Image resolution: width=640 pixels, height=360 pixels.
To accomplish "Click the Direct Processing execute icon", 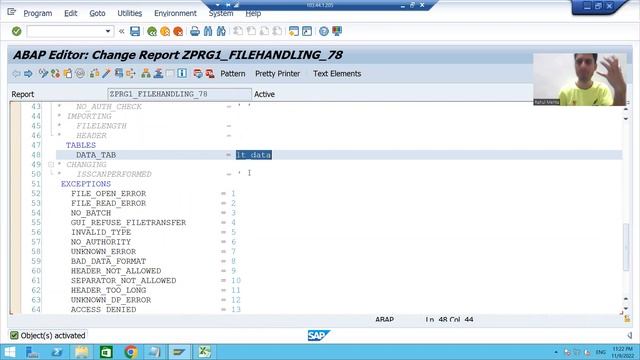I will point(119,73).
